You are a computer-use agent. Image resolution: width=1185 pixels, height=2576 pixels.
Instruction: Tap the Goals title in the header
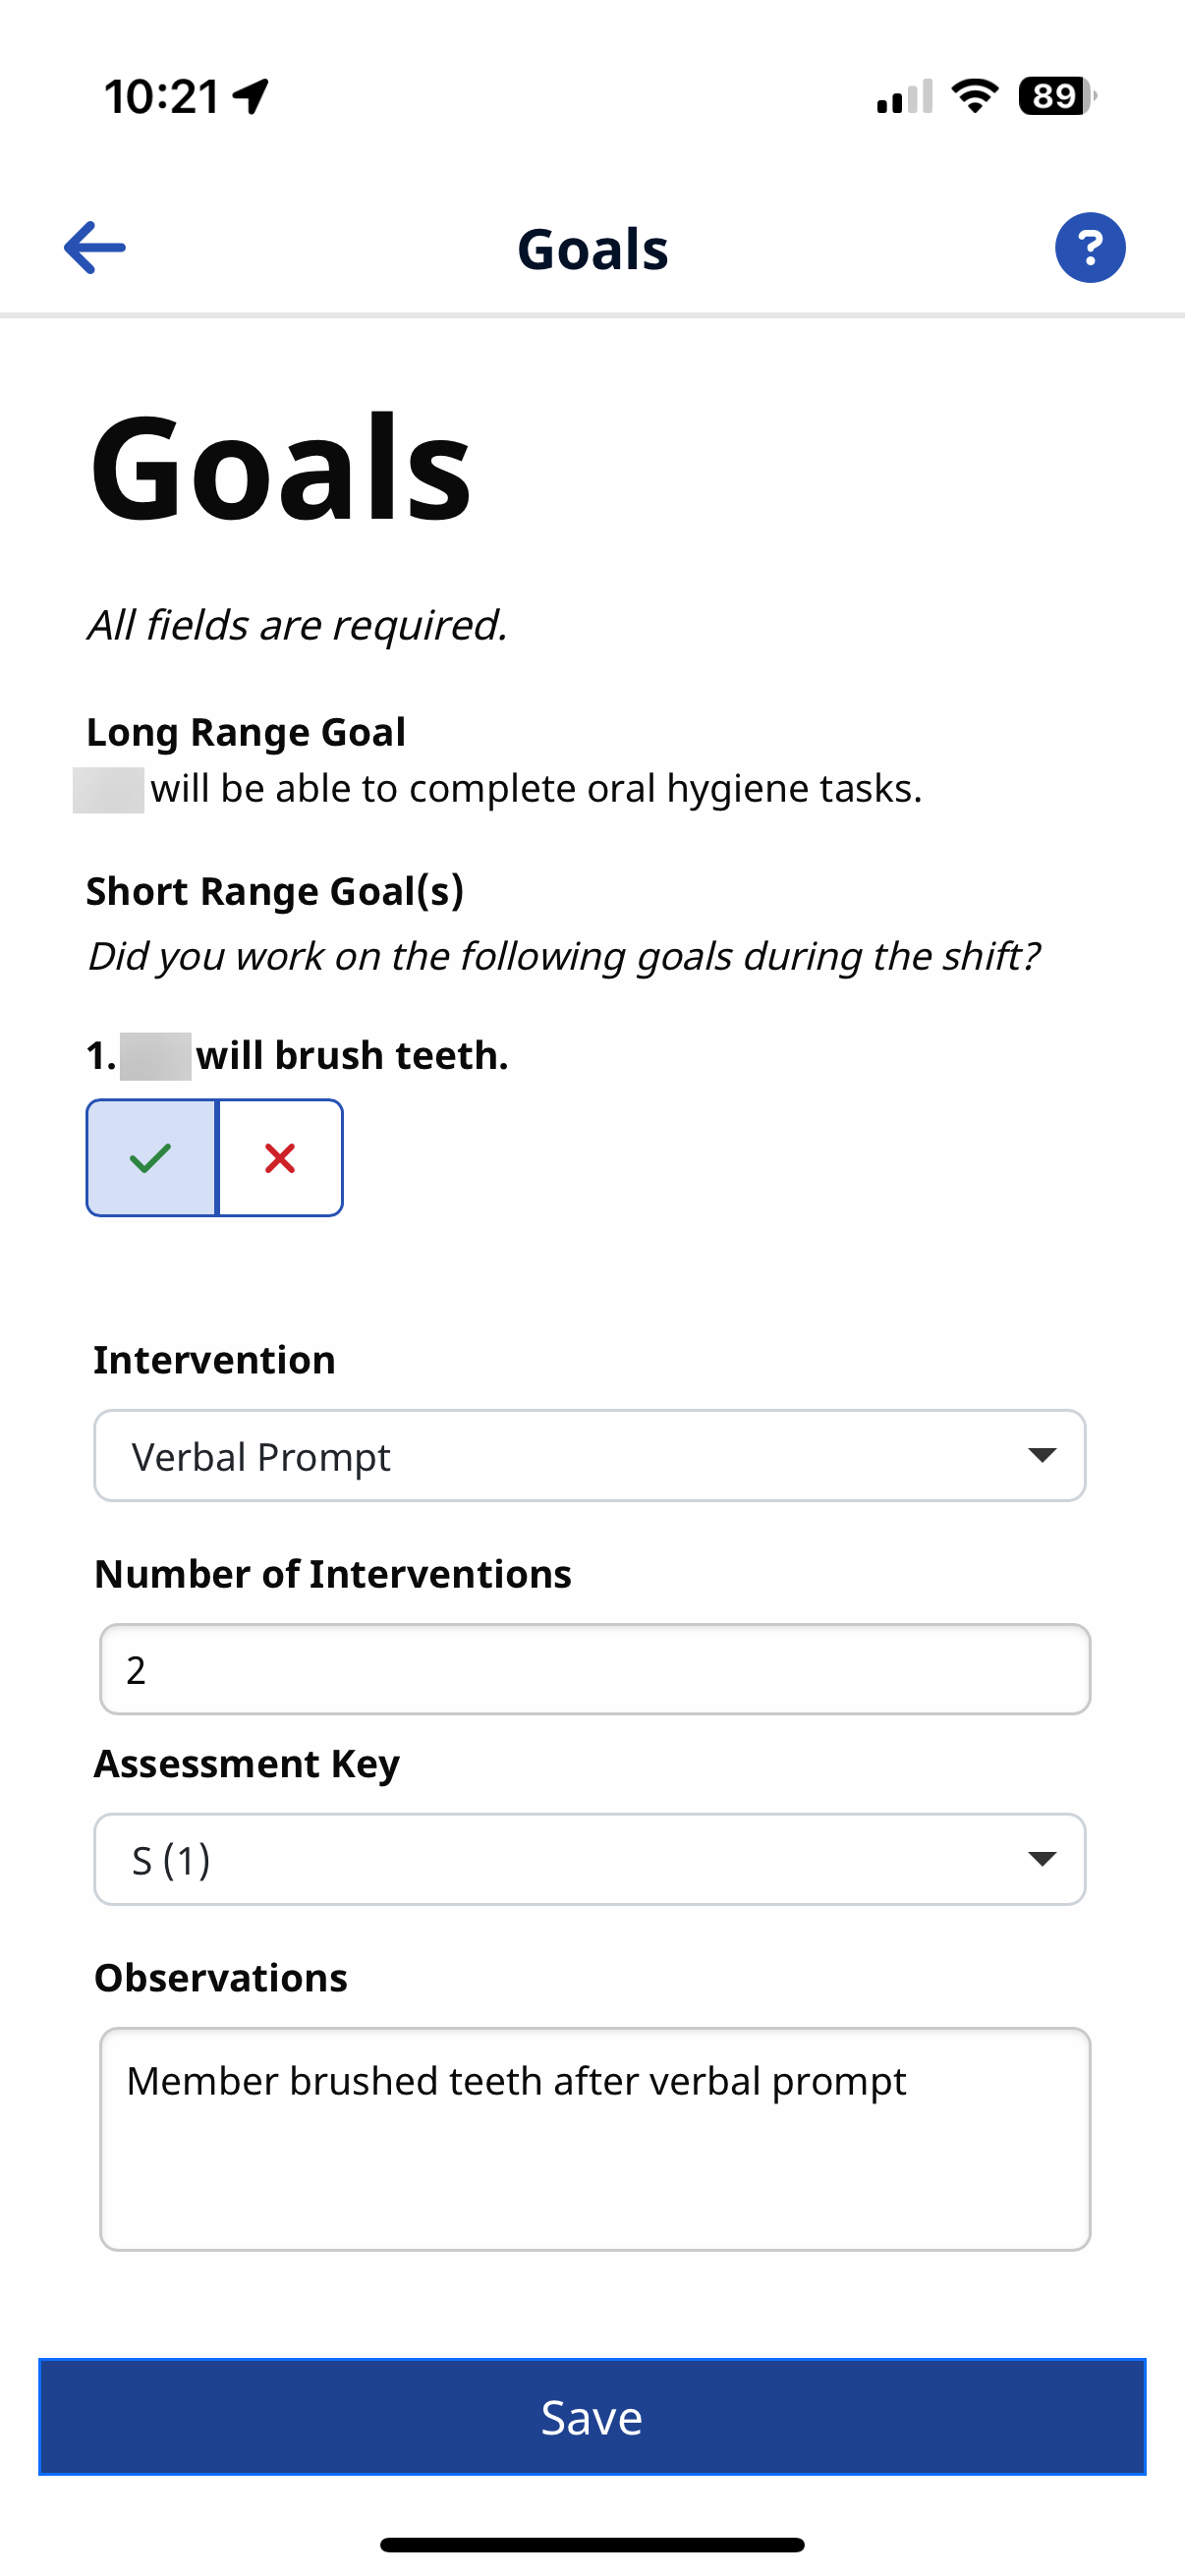pyautogui.click(x=592, y=249)
